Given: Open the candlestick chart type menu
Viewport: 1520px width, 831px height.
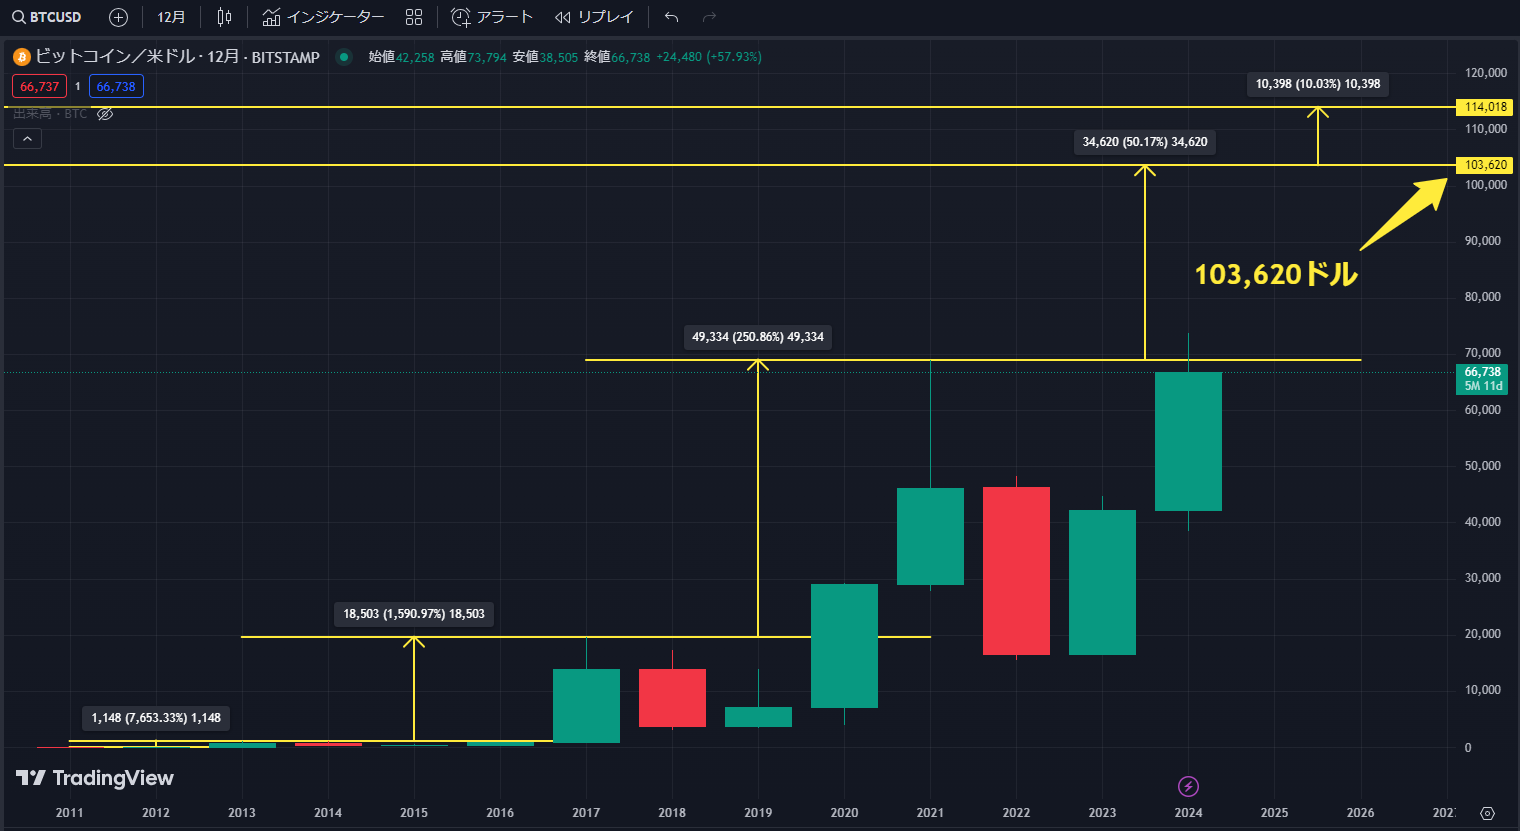Looking at the screenshot, I should click(224, 17).
